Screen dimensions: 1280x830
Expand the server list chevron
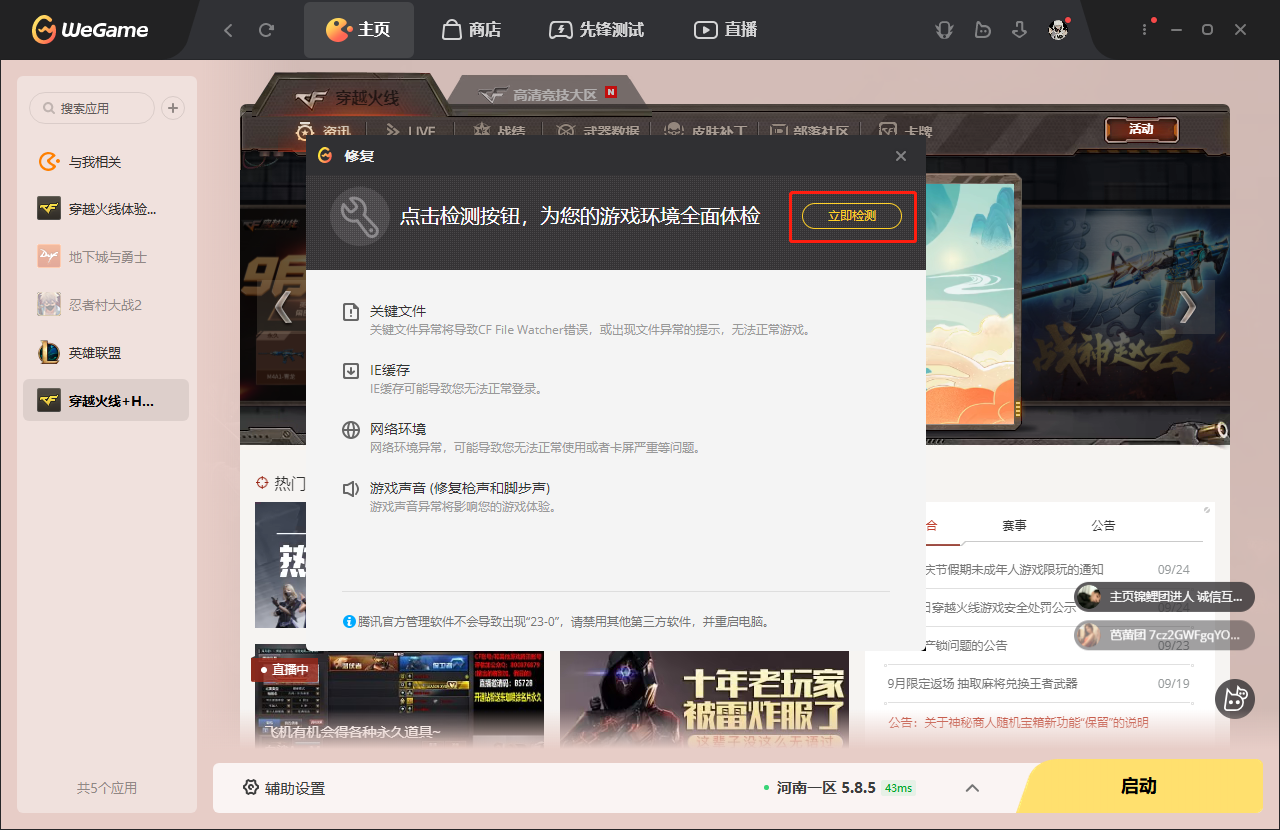972,788
